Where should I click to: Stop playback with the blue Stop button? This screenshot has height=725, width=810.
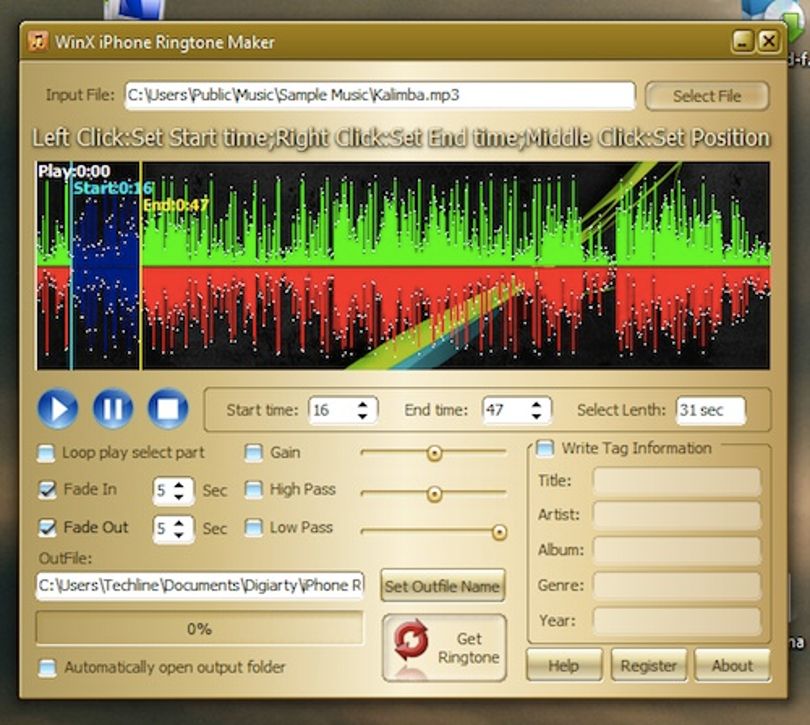pyautogui.click(x=168, y=409)
